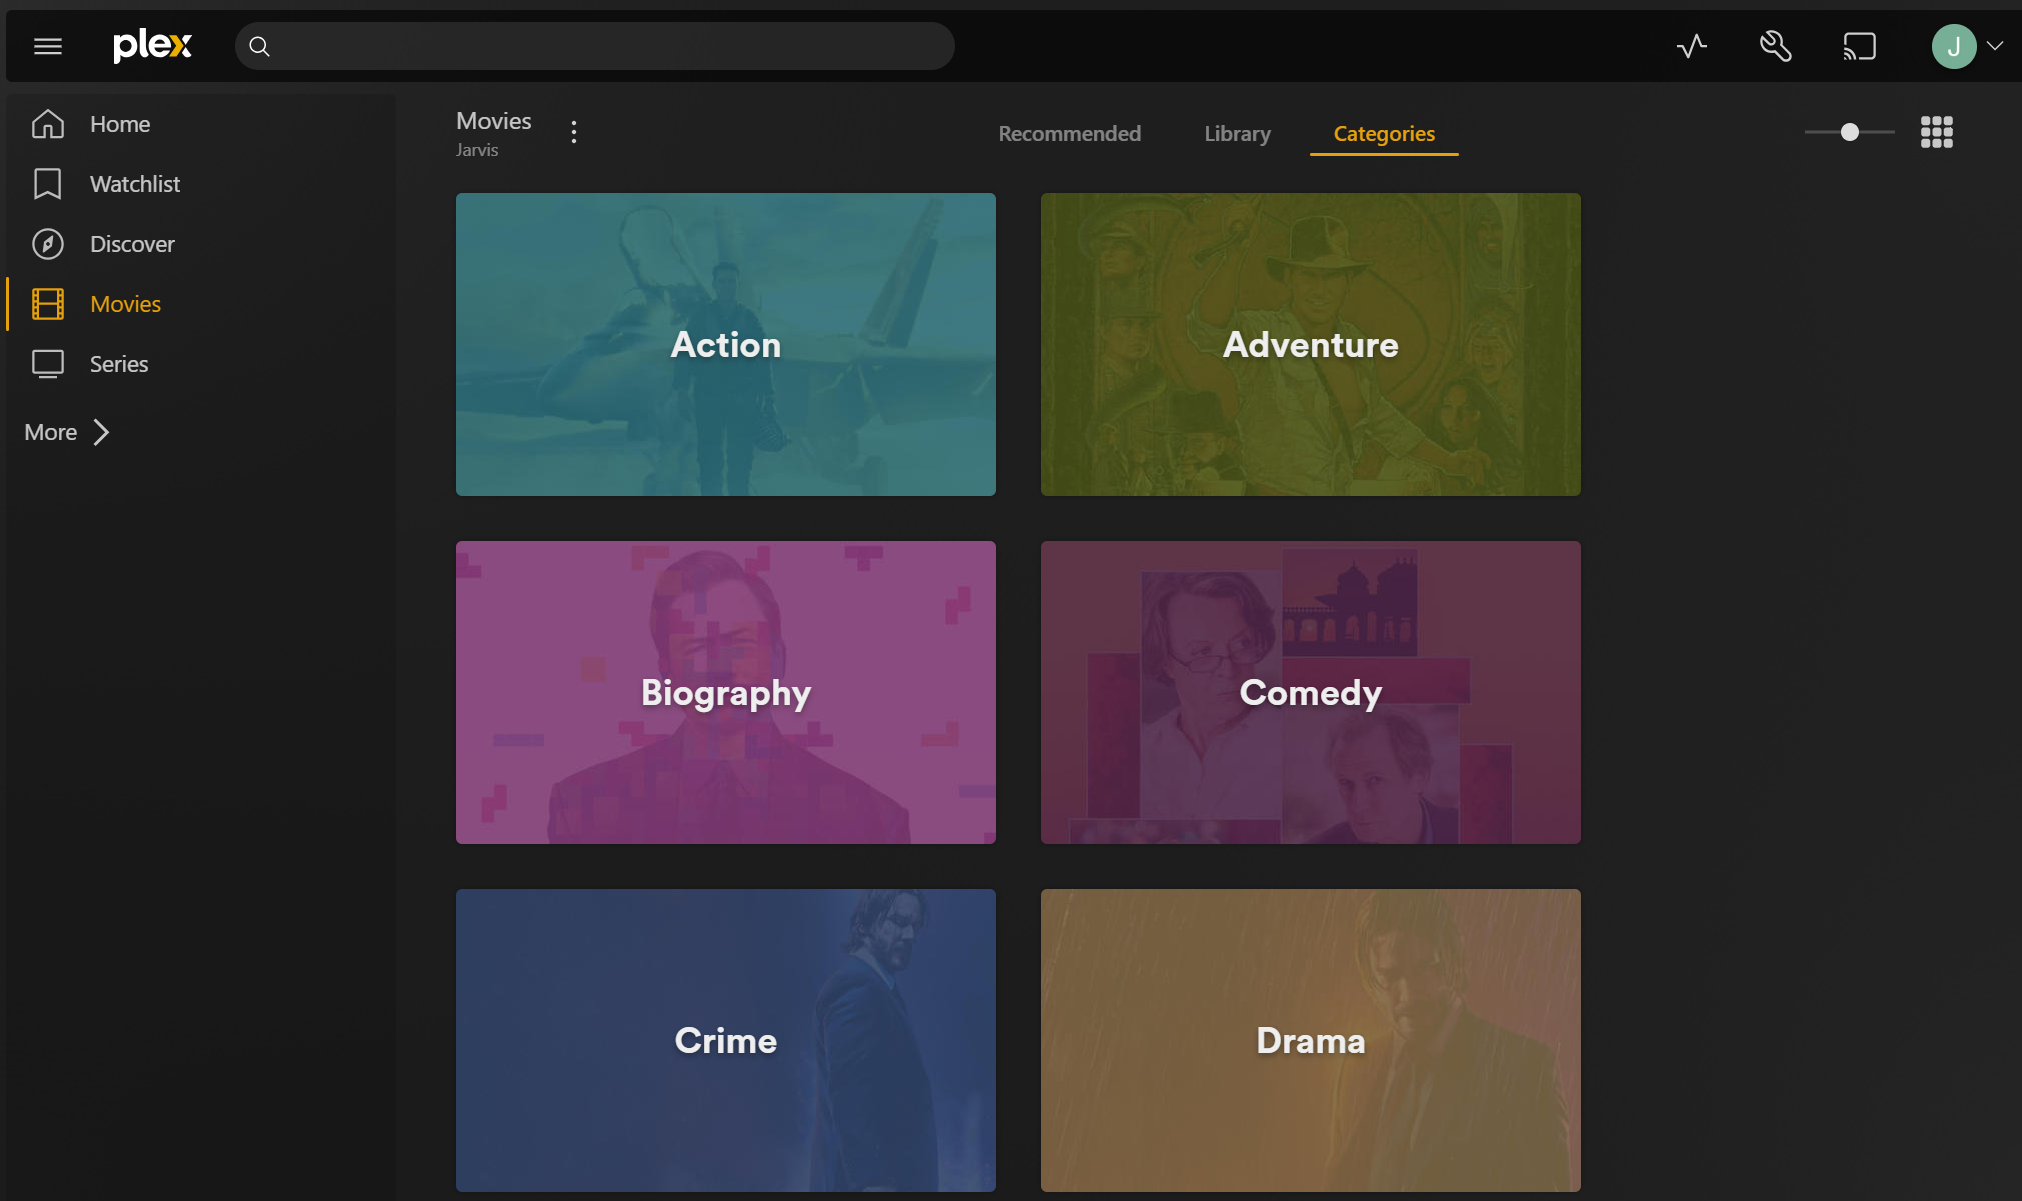Image resolution: width=2022 pixels, height=1201 pixels.
Task: Switch to the Recommended tab
Action: pyautogui.click(x=1069, y=133)
